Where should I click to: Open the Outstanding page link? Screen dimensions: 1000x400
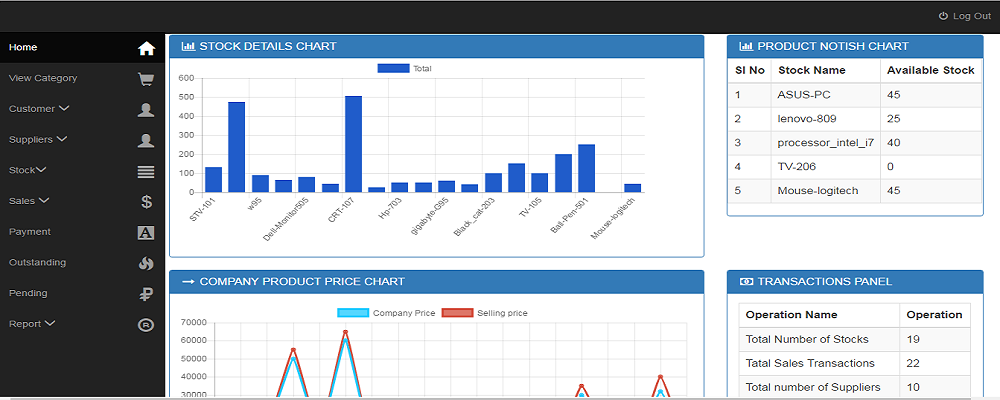[x=37, y=263]
